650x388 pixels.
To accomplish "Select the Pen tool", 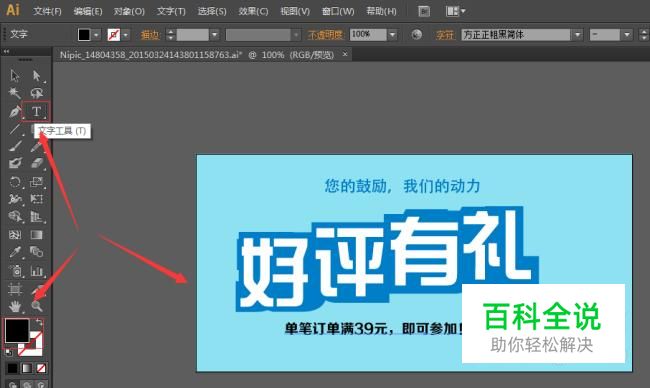I will (15, 112).
